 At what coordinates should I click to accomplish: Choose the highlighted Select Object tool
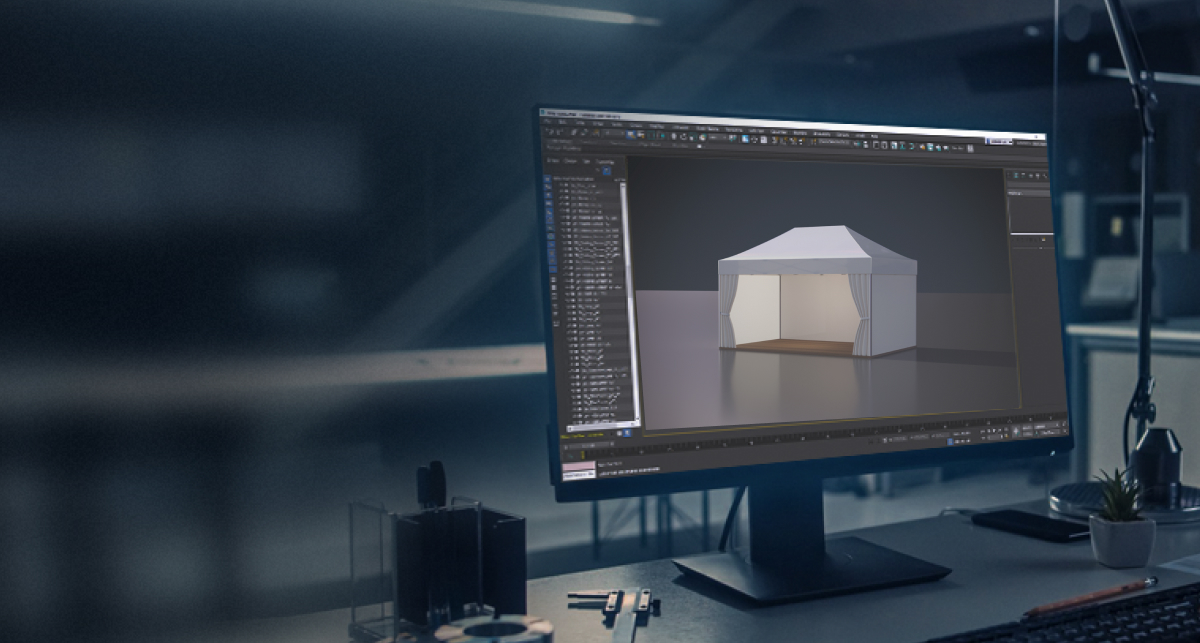click(x=631, y=134)
